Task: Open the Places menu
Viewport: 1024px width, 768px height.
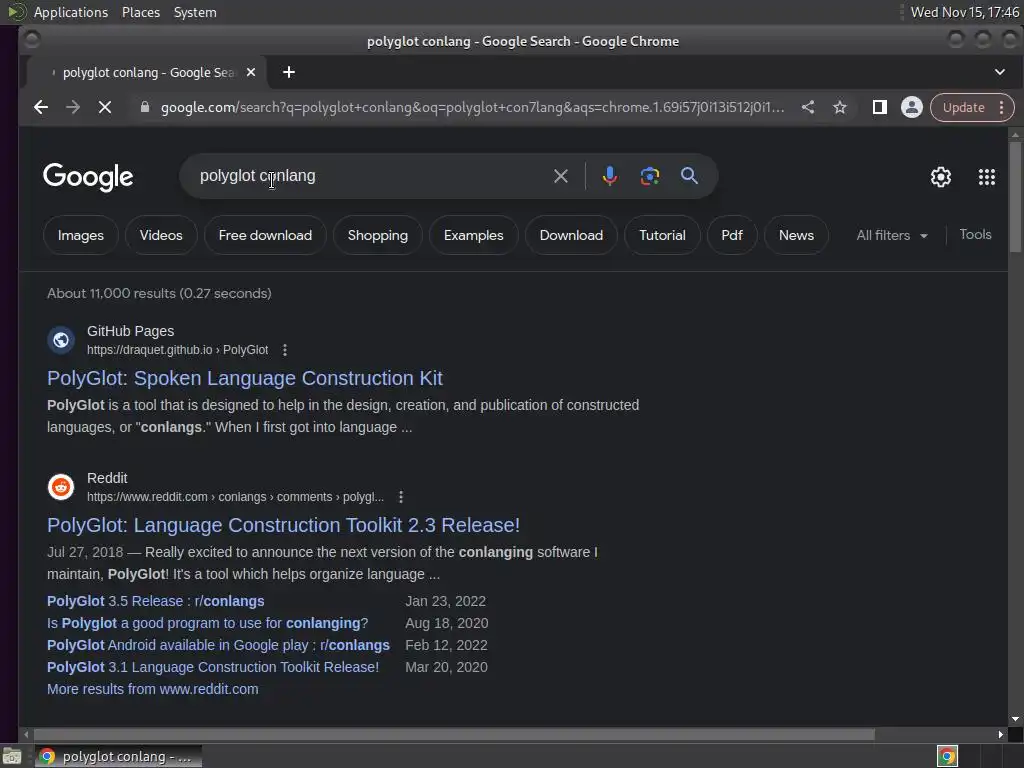Action: pos(141,12)
